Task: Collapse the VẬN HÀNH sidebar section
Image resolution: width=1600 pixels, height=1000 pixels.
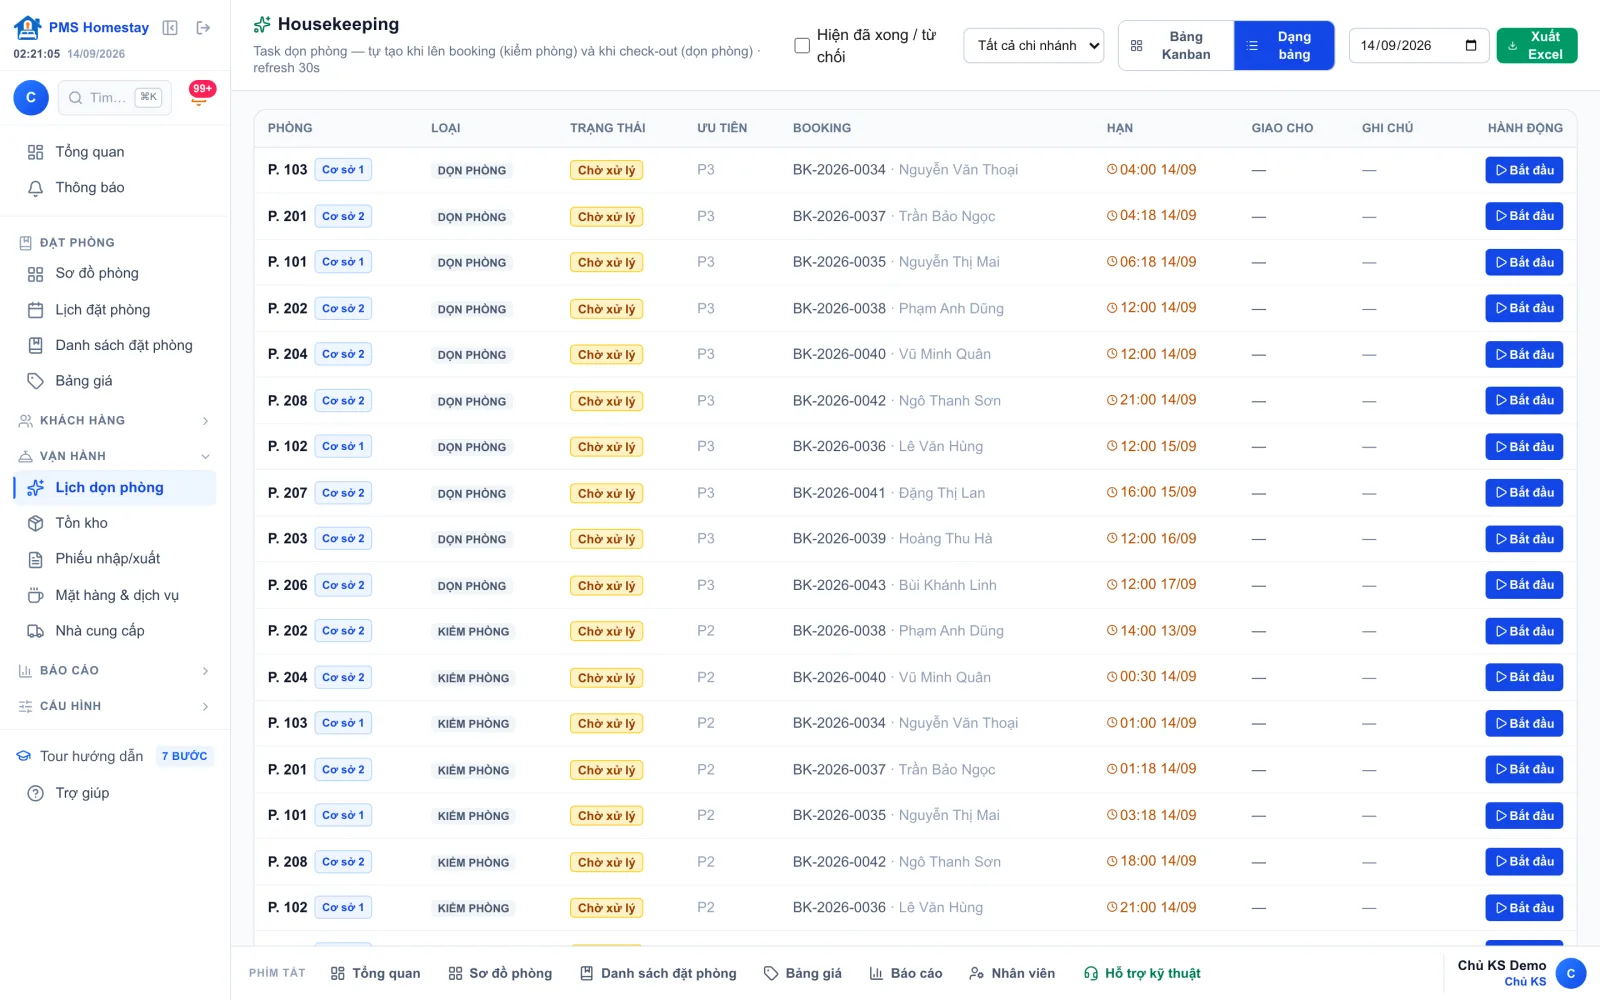Action: pyautogui.click(x=115, y=456)
